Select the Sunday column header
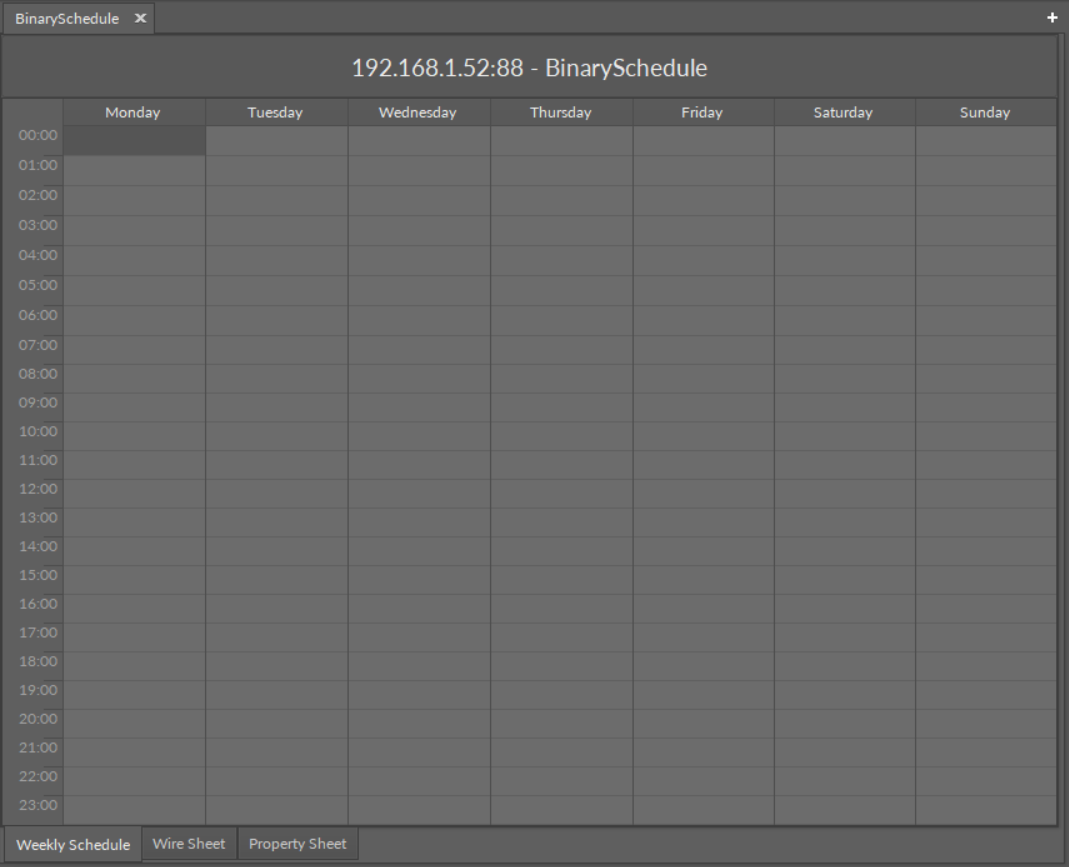The height and width of the screenshot is (867, 1069). point(985,113)
